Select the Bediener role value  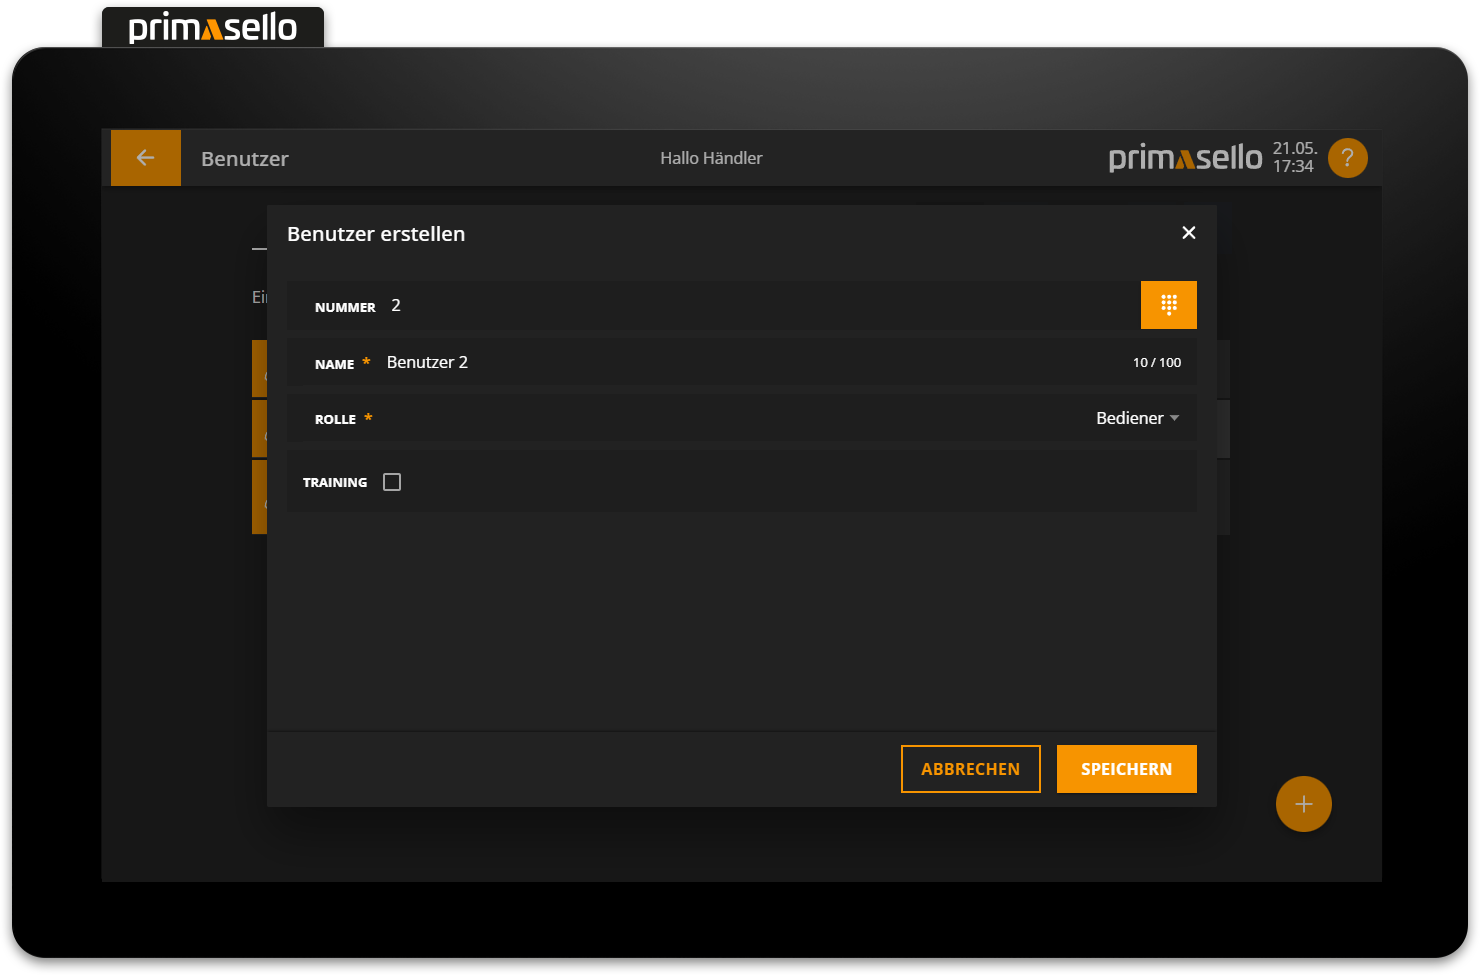click(1129, 418)
